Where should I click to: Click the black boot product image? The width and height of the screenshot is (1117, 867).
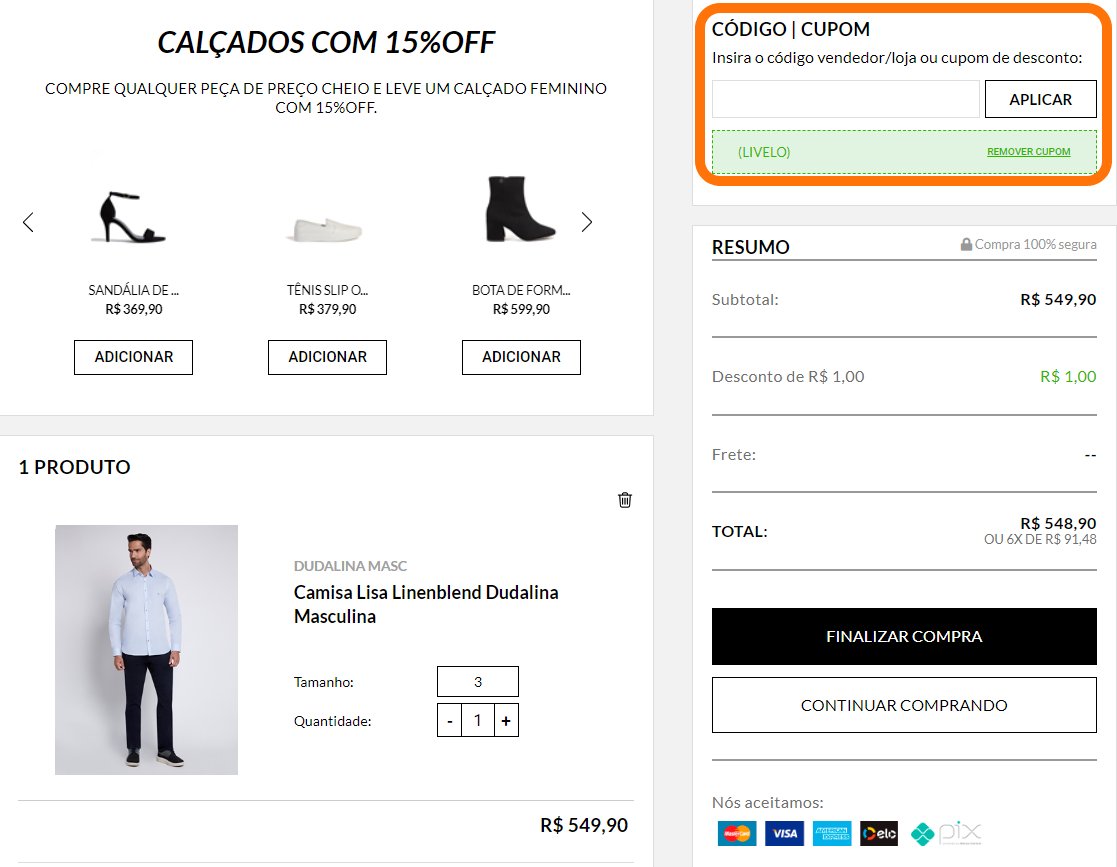pos(521,210)
